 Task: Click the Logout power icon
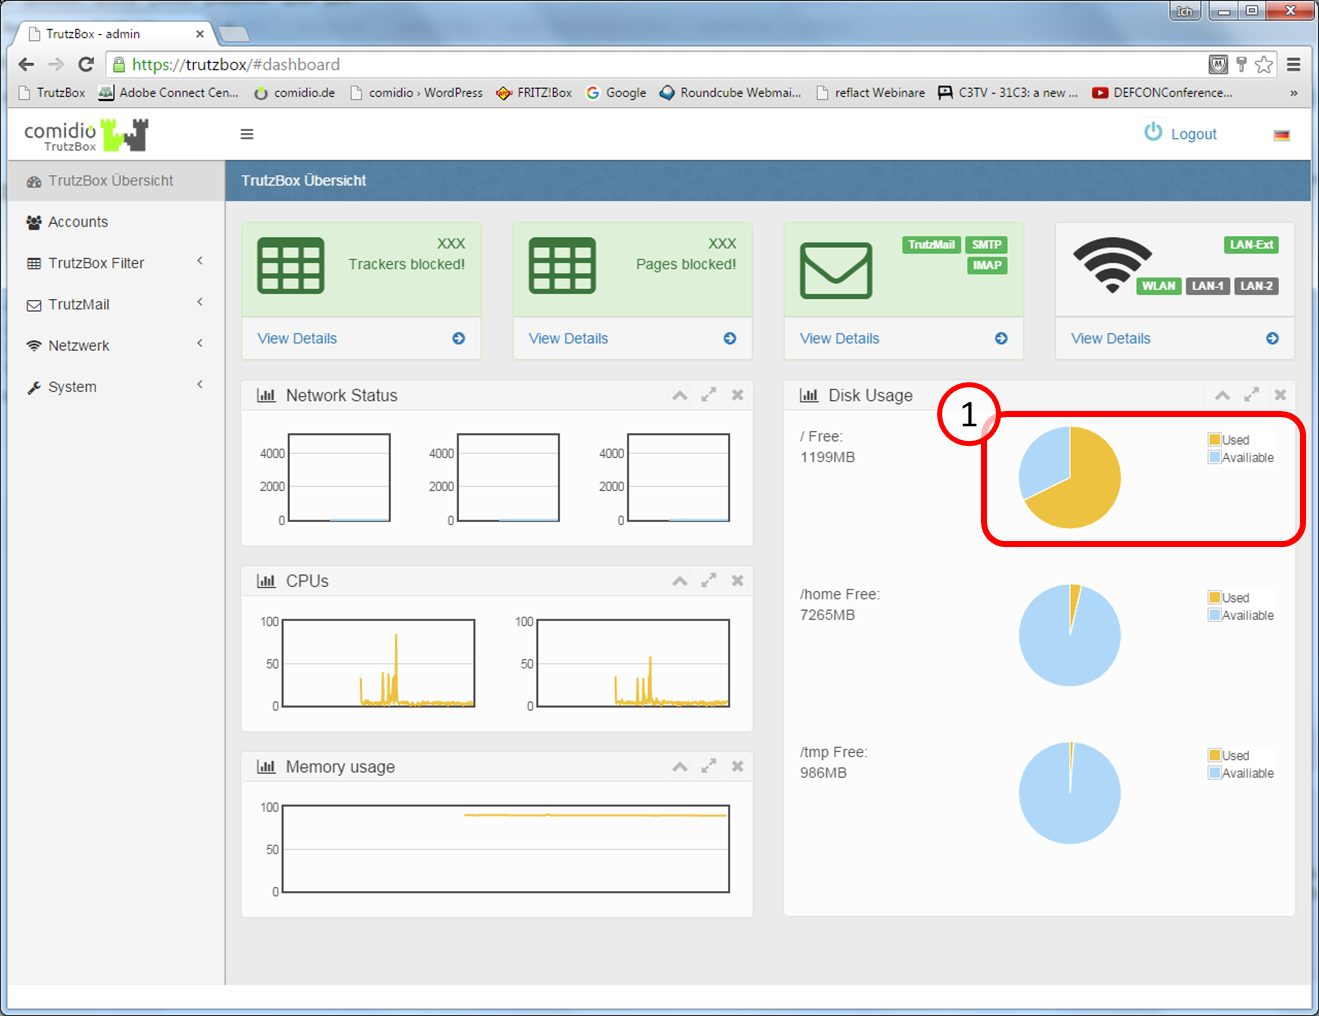[1153, 132]
